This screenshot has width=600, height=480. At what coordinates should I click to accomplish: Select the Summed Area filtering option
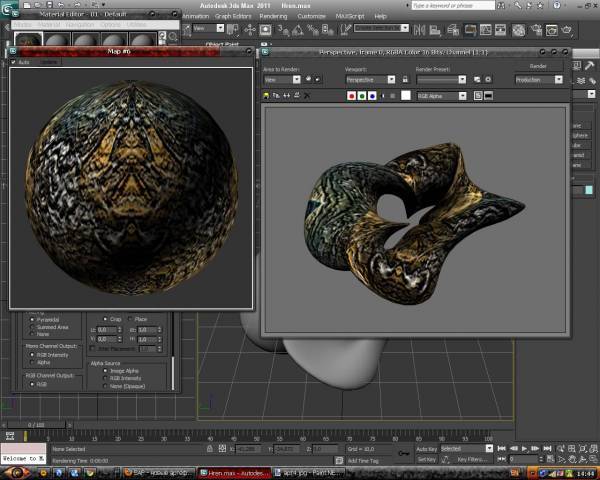point(32,327)
